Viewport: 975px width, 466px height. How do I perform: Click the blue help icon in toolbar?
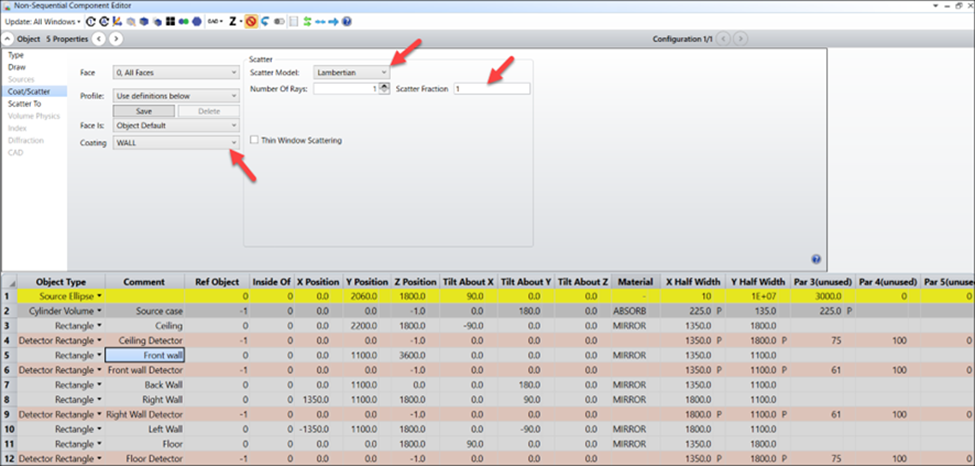(347, 20)
